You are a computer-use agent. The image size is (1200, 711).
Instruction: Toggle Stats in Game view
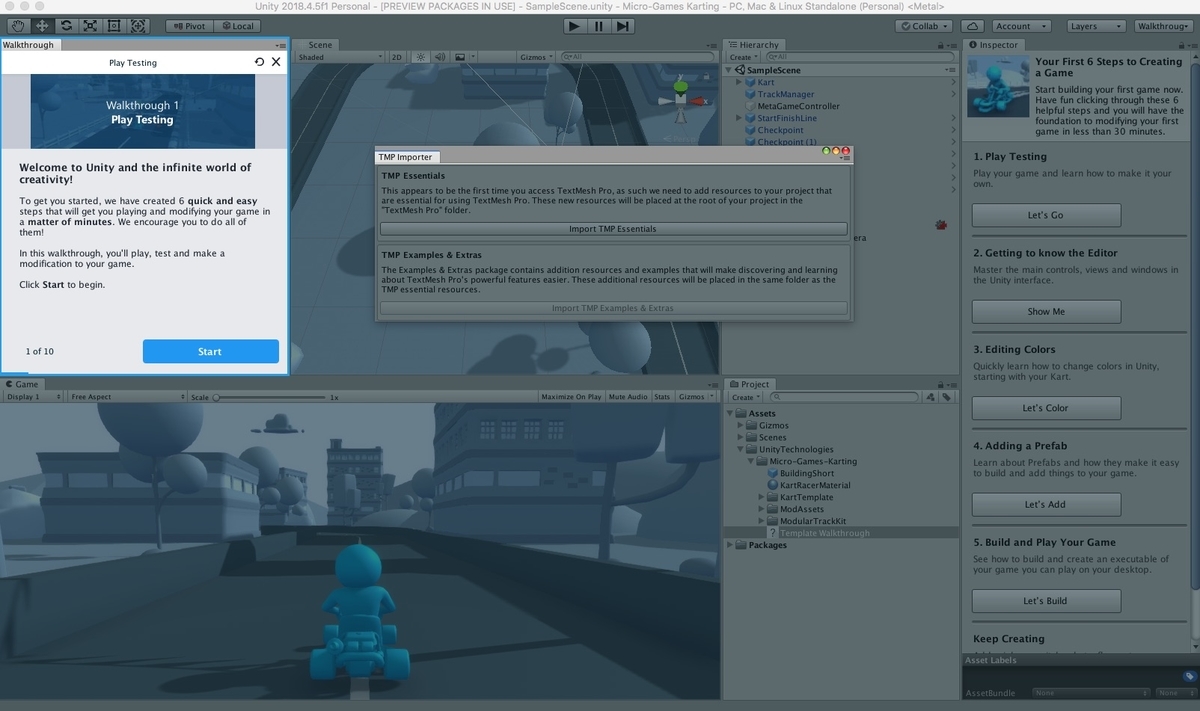click(x=662, y=397)
